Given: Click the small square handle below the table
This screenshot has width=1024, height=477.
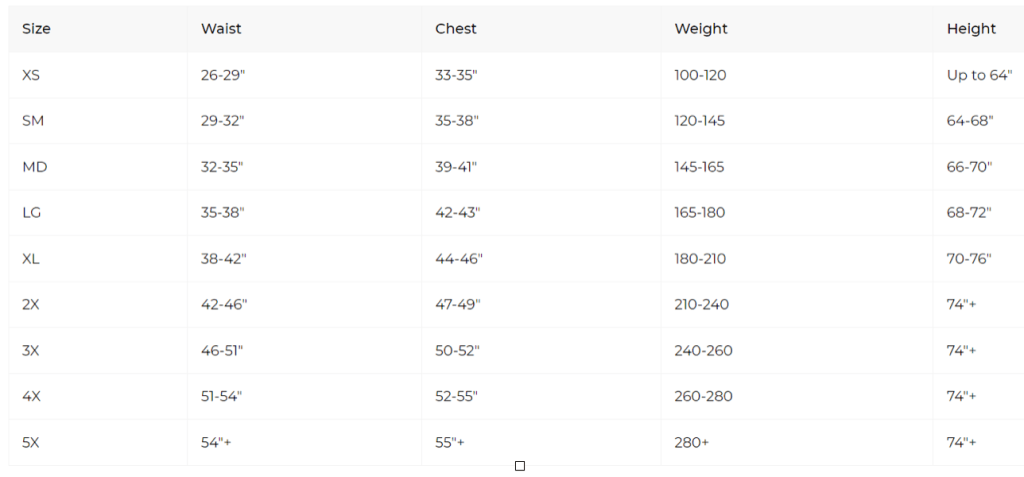Looking at the screenshot, I should coord(520,466).
